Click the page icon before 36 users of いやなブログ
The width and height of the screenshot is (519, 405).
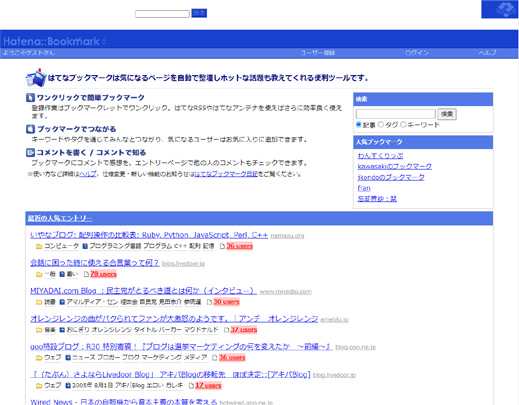click(x=222, y=246)
